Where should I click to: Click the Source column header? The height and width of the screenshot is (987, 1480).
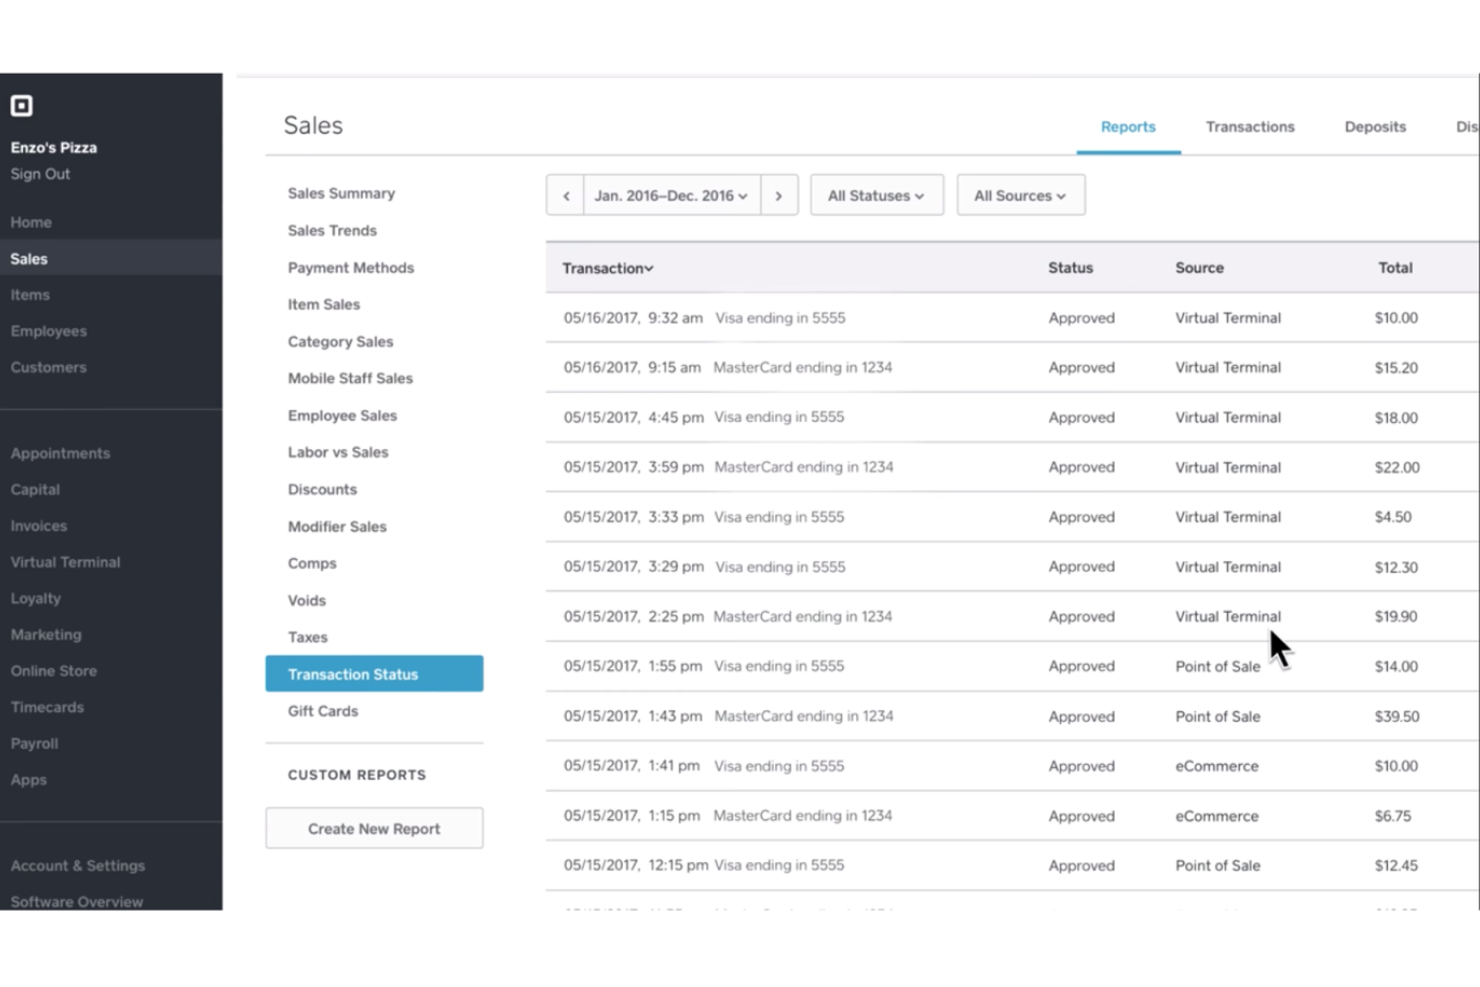coord(1199,268)
